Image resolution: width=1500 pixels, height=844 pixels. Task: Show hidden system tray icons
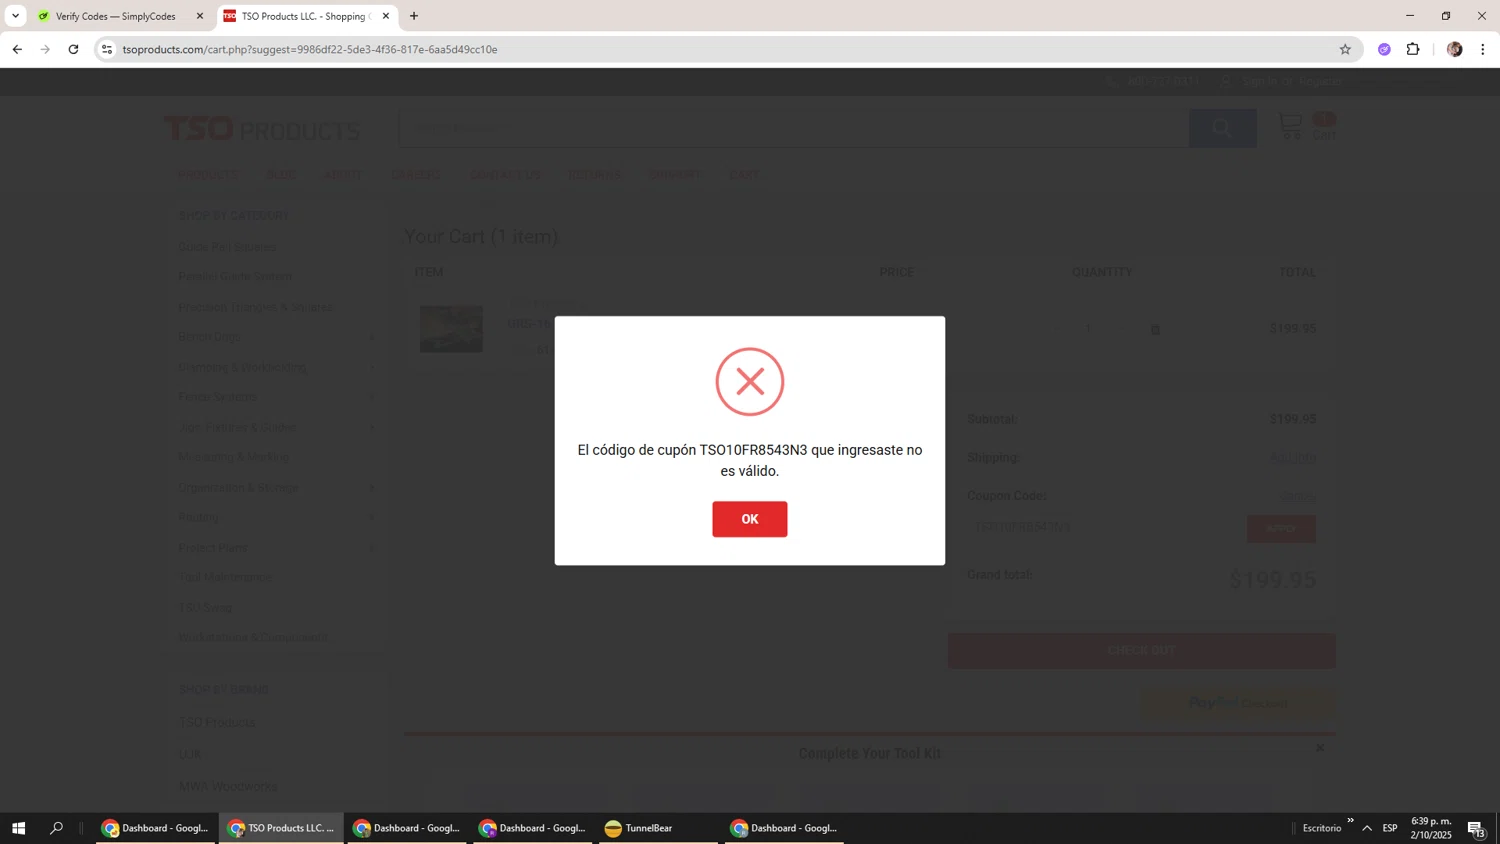(x=1367, y=828)
